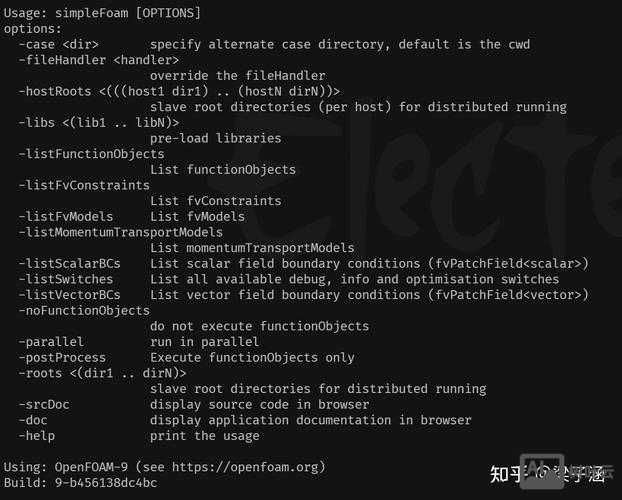Click the -listFunctionObjects option
The width and height of the screenshot is (622, 500).
point(91,154)
